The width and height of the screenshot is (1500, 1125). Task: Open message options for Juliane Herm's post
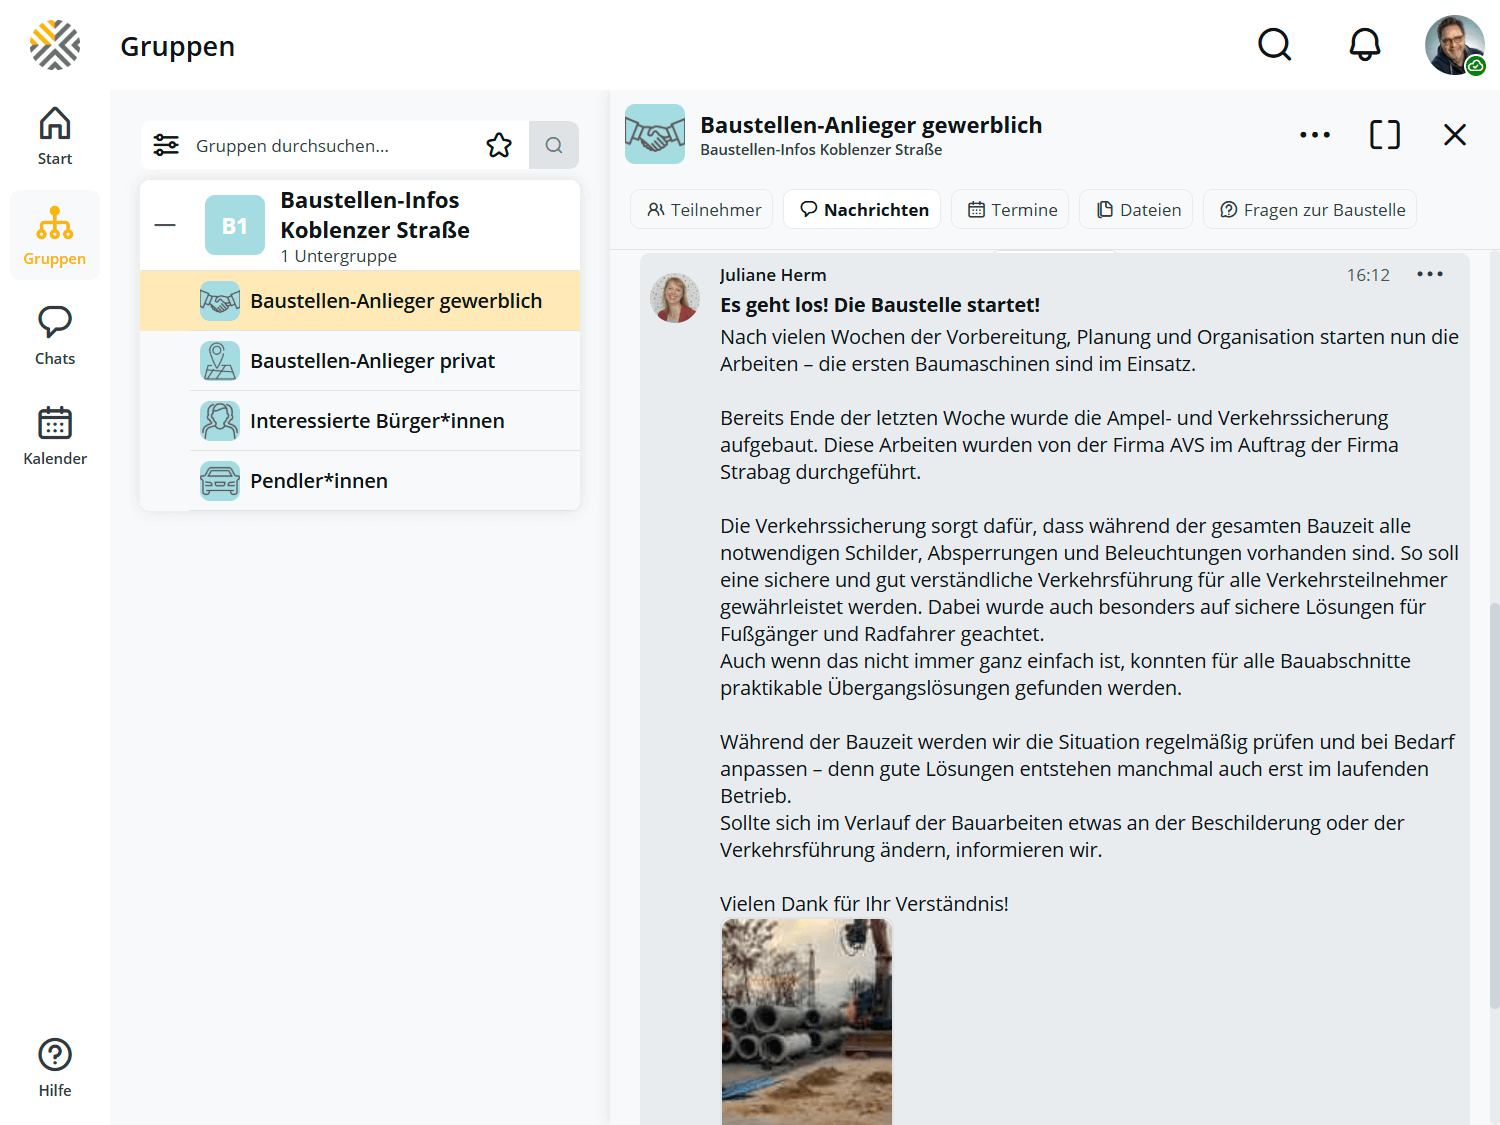coord(1429,275)
